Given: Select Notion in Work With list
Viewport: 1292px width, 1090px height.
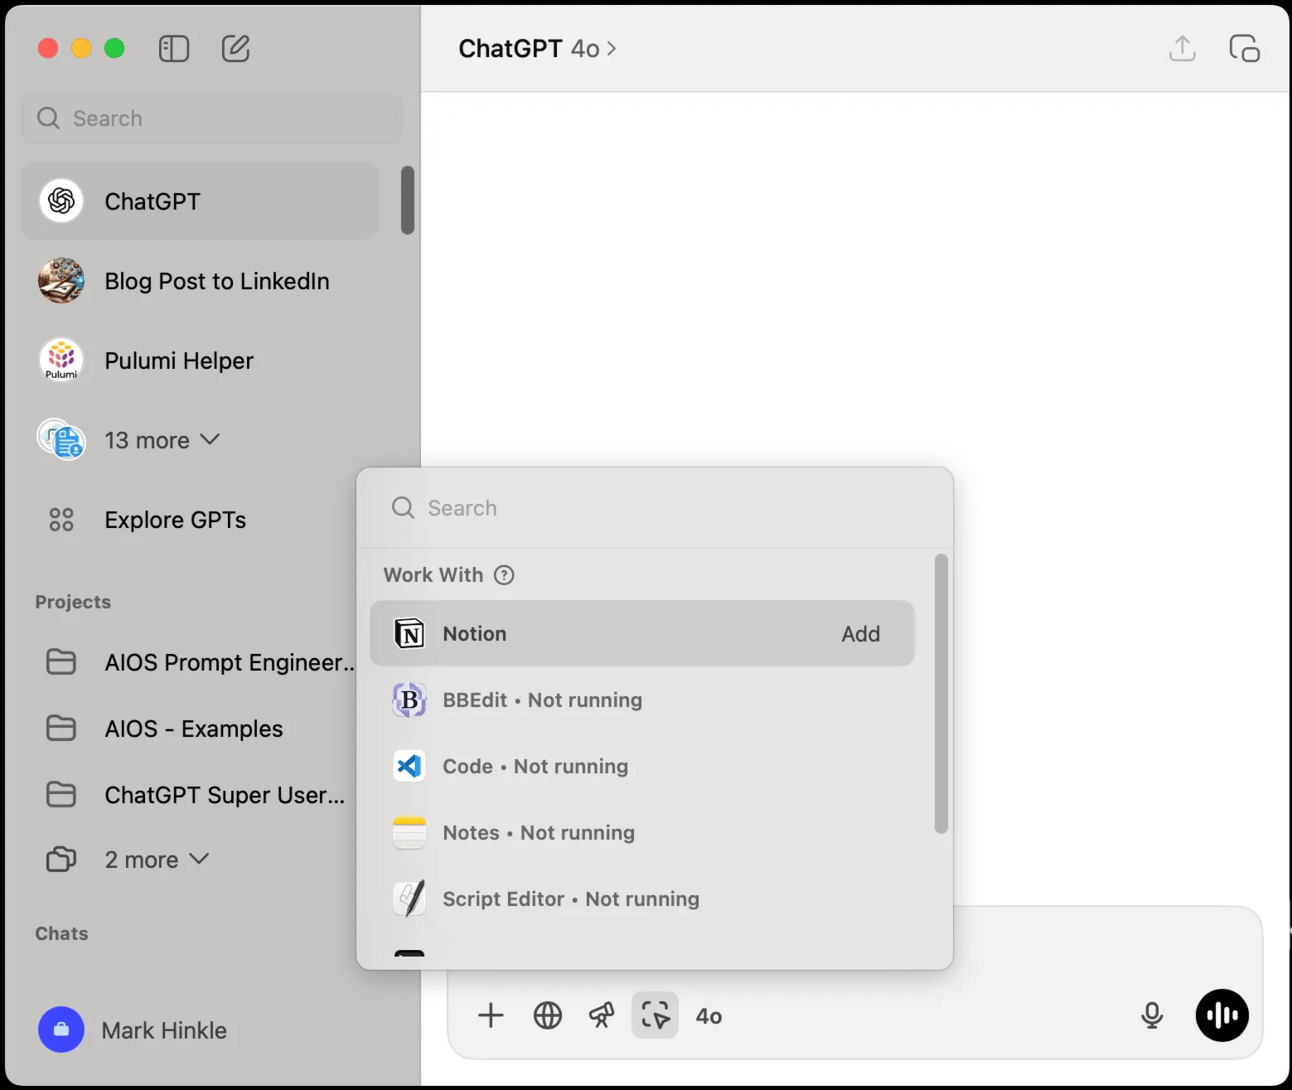Looking at the screenshot, I should (642, 633).
